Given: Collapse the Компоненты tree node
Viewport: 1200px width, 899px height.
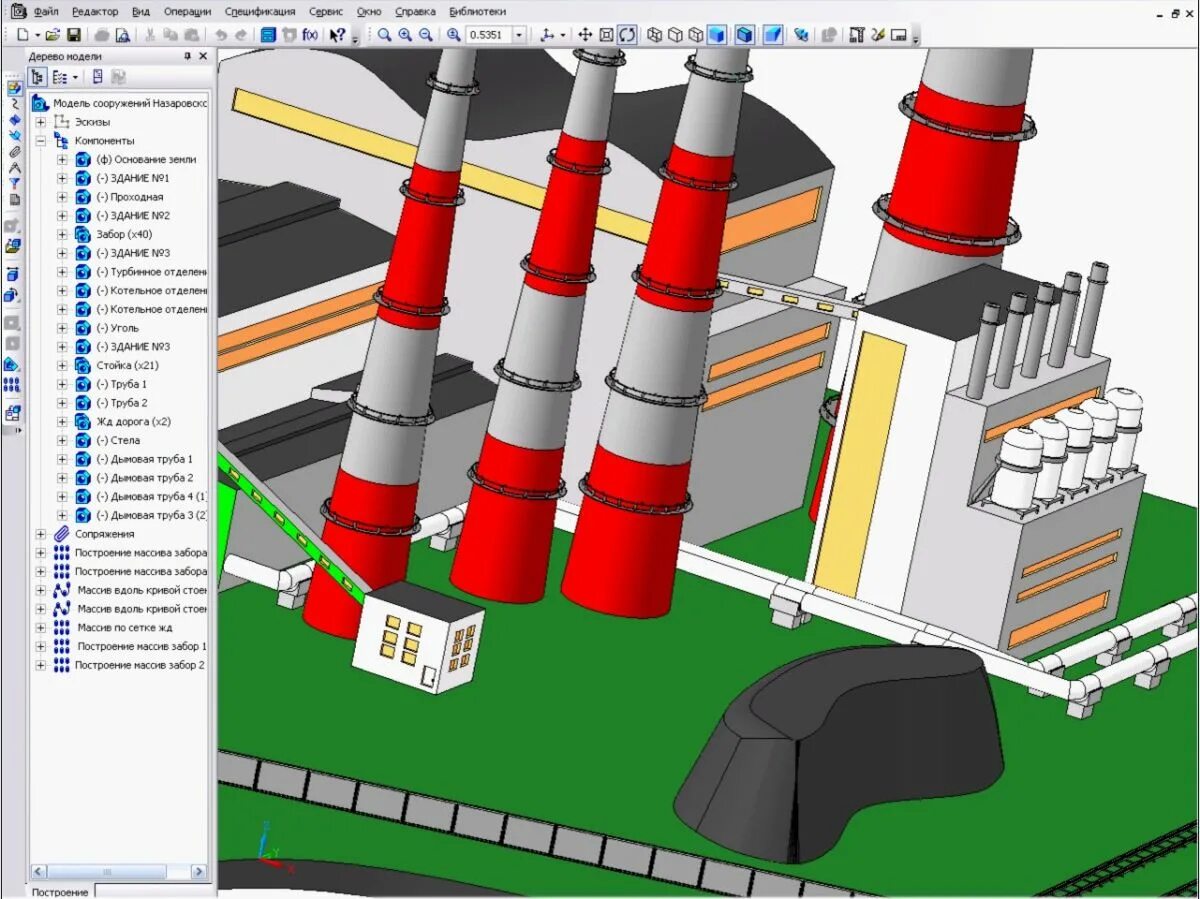Looking at the screenshot, I should [x=41, y=141].
